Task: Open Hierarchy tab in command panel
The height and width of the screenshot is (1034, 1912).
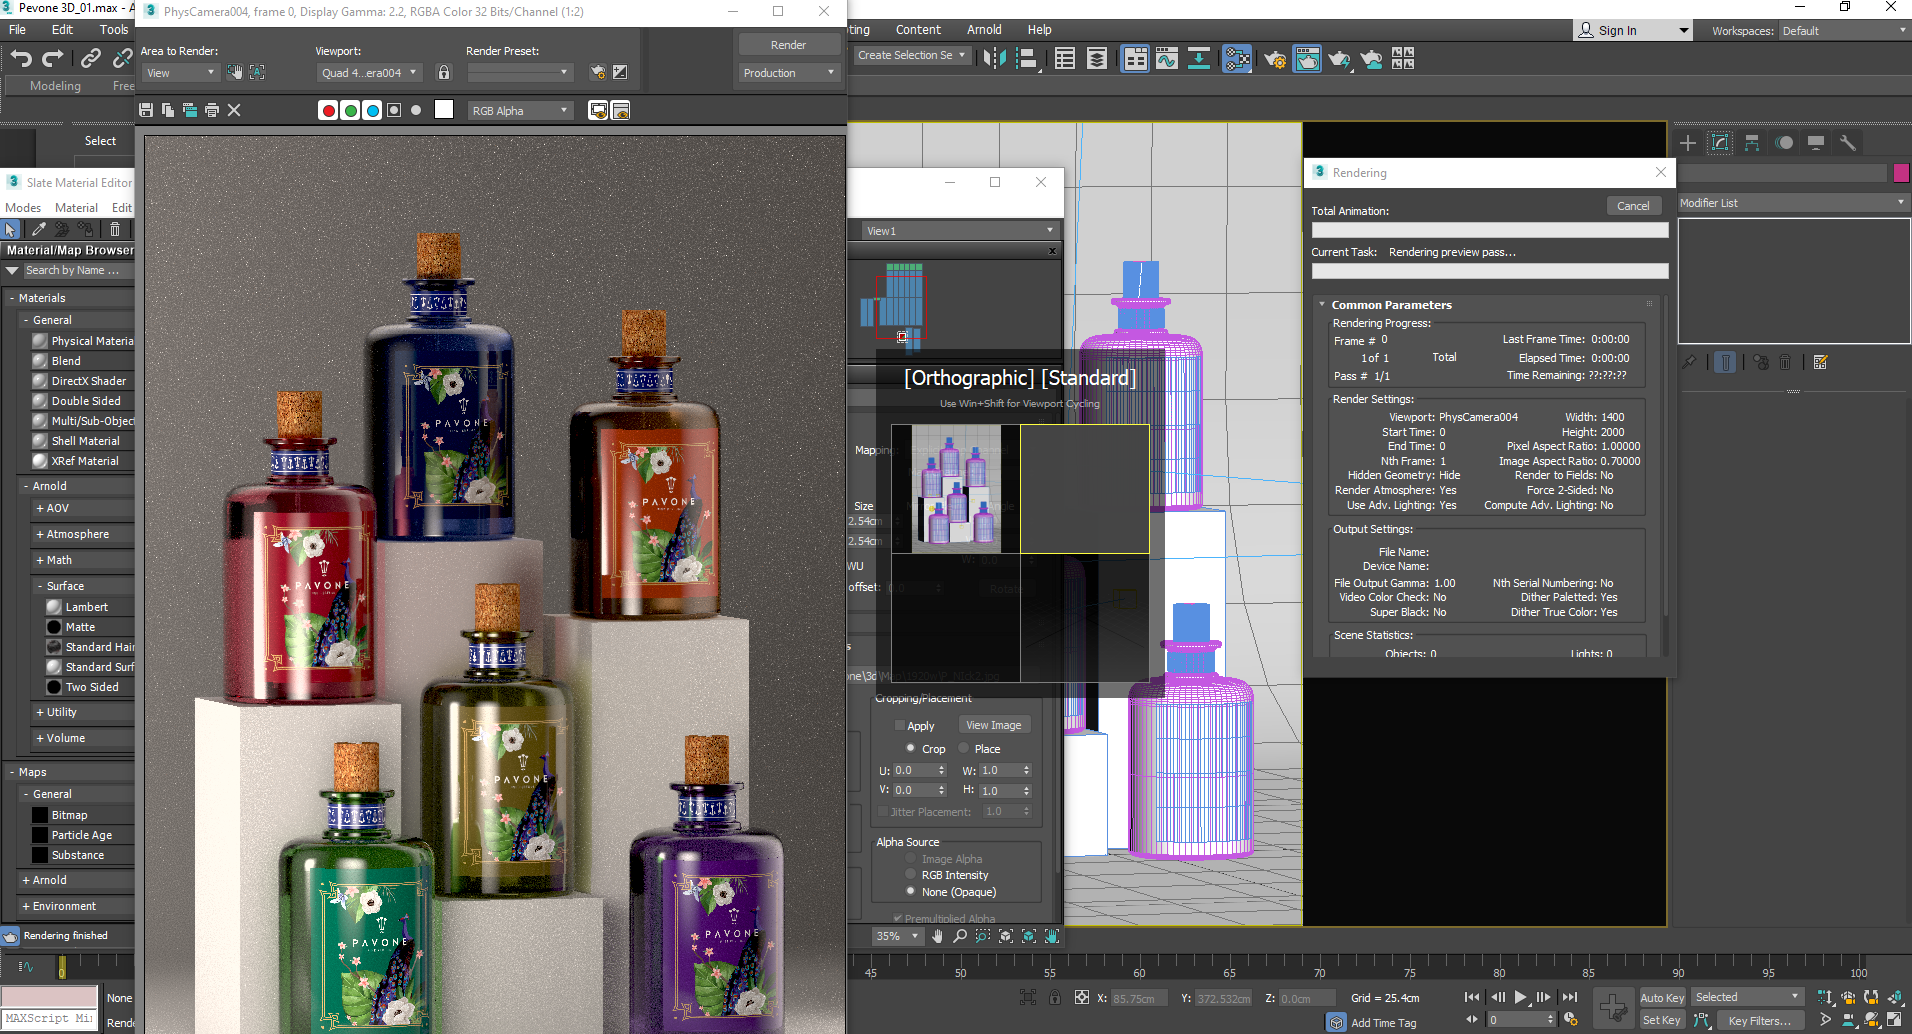Action: [x=1752, y=143]
